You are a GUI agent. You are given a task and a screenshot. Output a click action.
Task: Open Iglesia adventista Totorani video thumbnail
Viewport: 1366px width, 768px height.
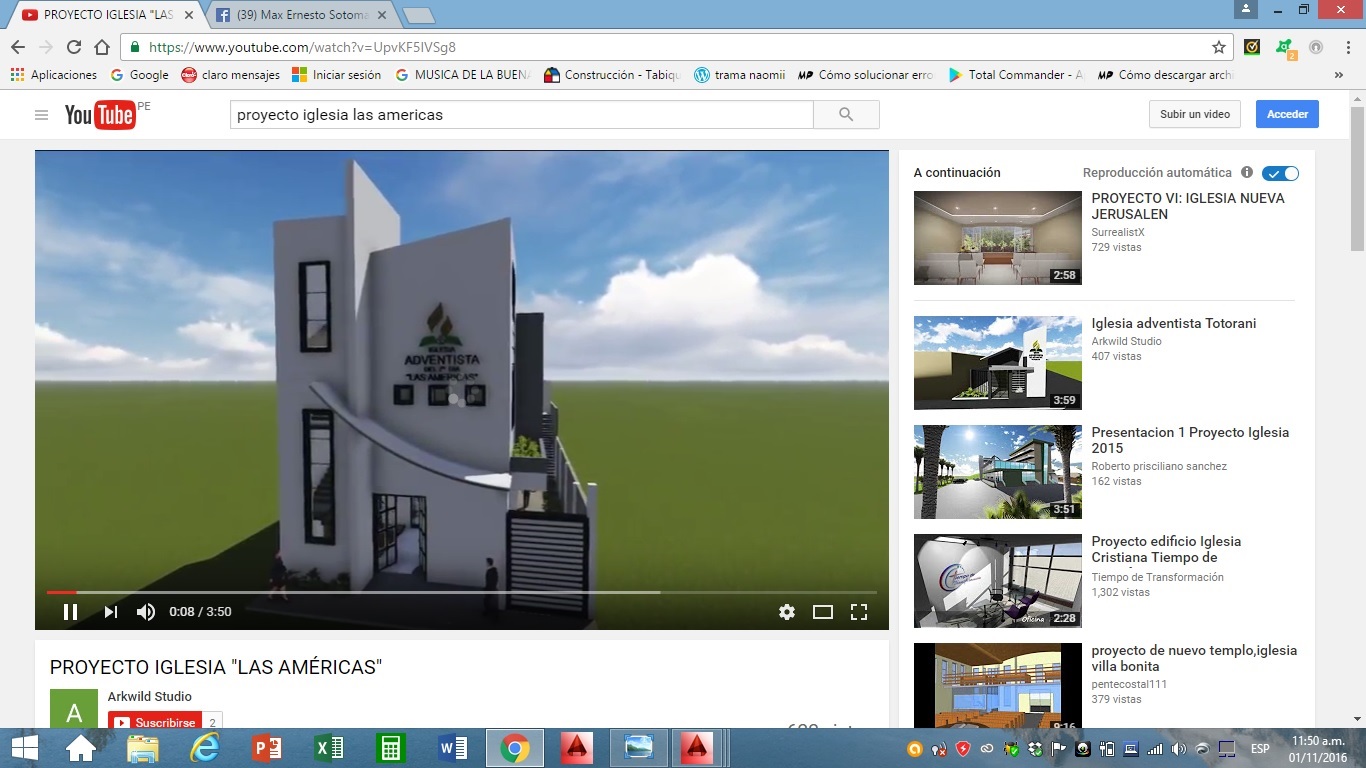tap(997, 363)
